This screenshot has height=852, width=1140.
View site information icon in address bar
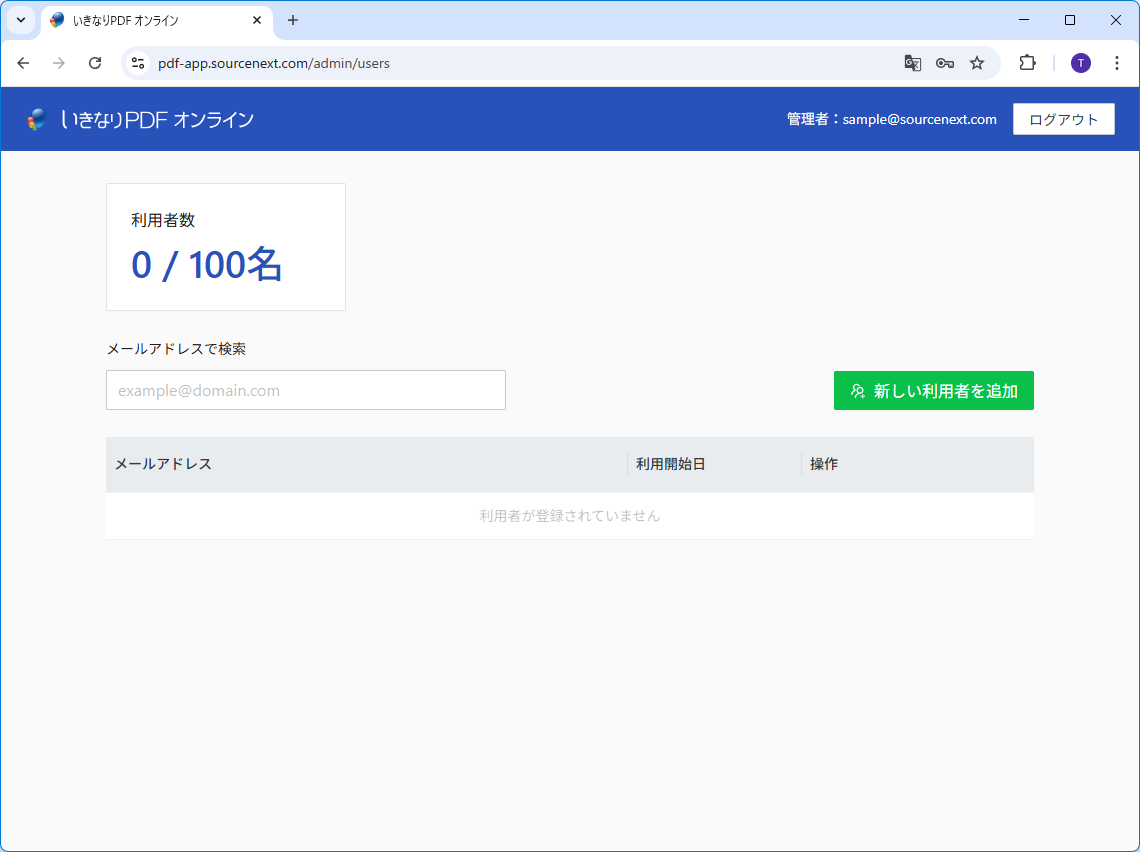(138, 63)
